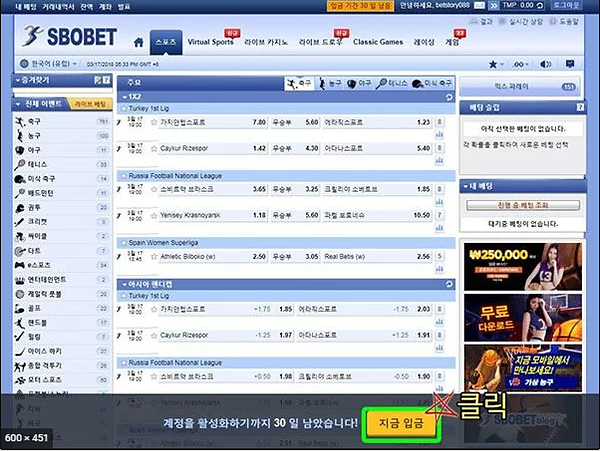Collapse the 전체 이벤트 arrow

[18, 104]
